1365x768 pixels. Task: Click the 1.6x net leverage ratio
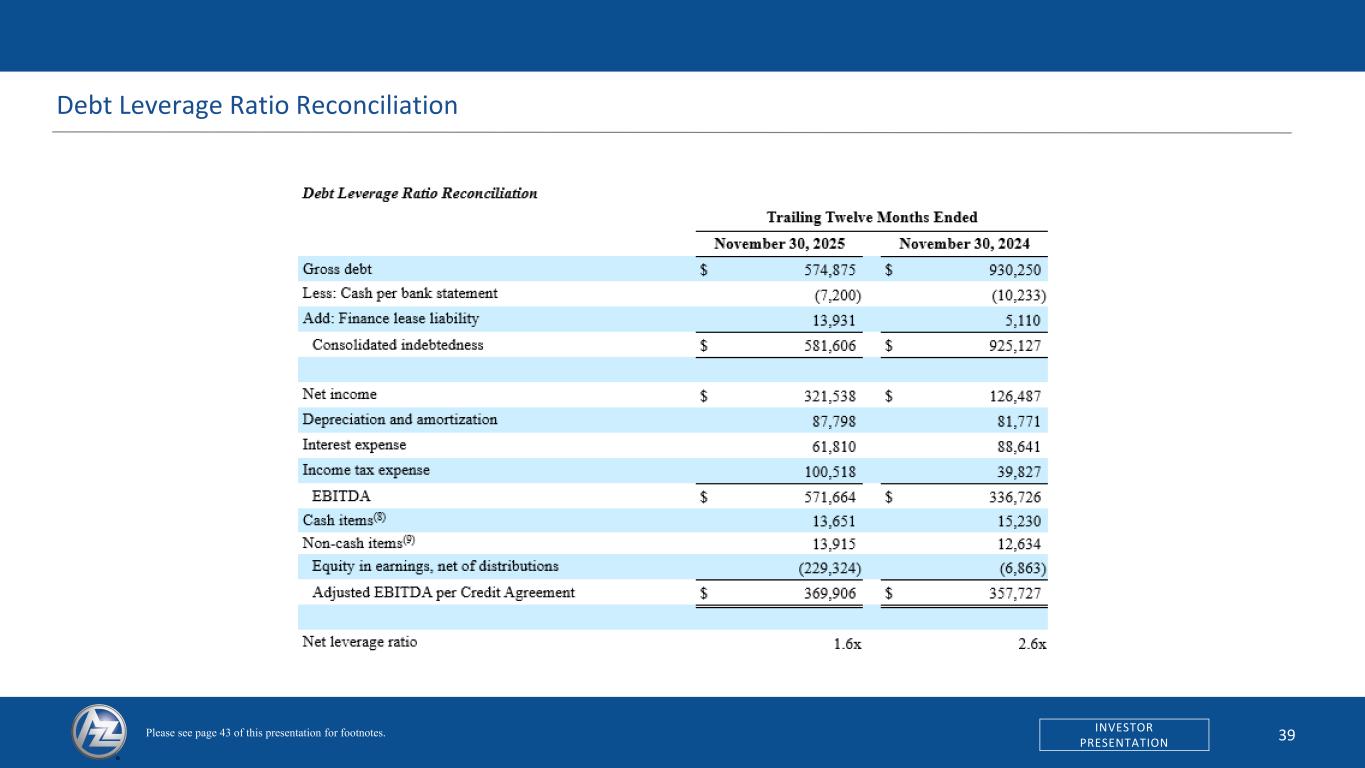(x=846, y=643)
